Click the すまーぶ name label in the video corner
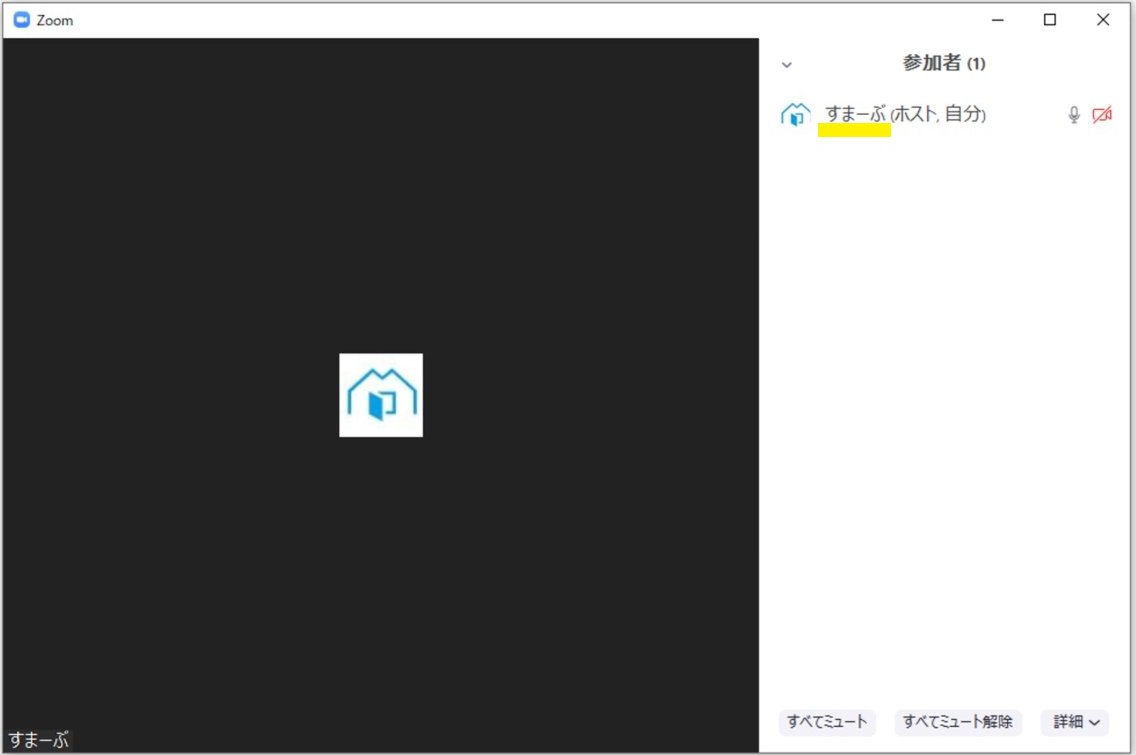This screenshot has height=755, width=1136. coord(38,740)
